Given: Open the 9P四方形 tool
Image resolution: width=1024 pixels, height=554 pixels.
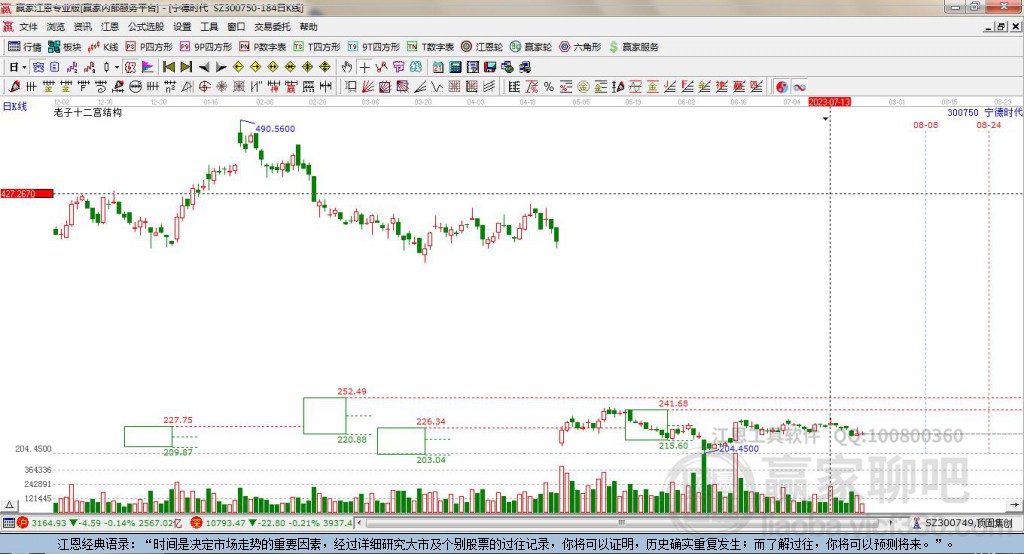Looking at the screenshot, I should pyautogui.click(x=206, y=46).
